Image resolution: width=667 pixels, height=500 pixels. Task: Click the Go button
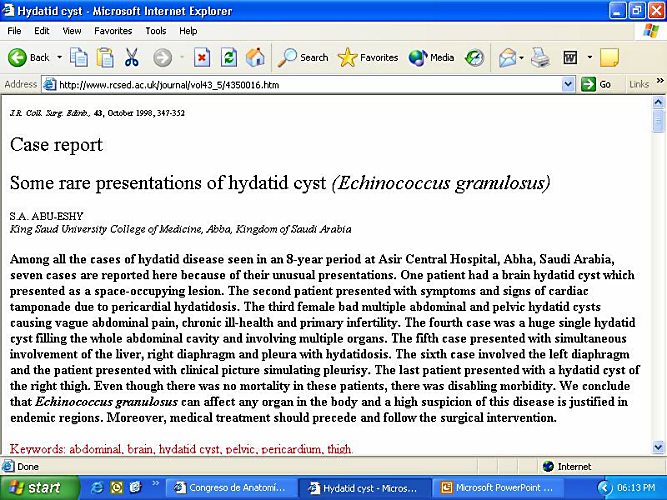[x=596, y=84]
